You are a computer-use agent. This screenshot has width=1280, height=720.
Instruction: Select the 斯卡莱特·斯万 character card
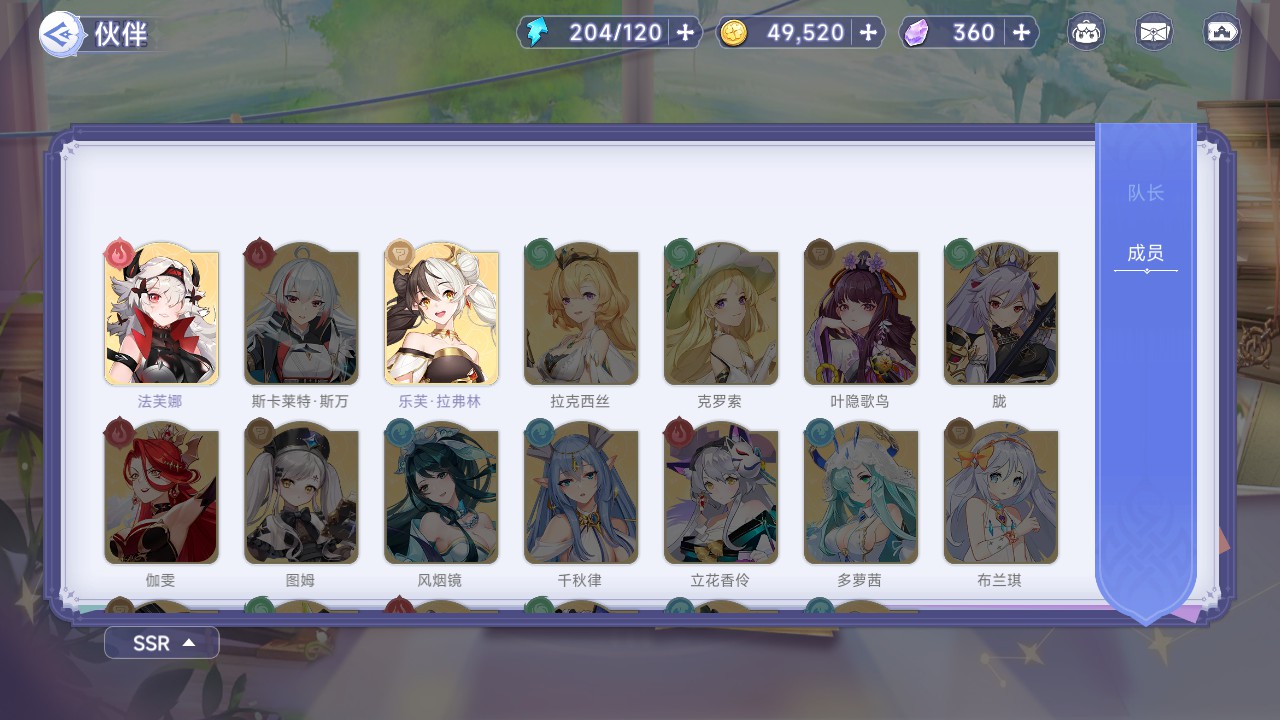tap(301, 314)
